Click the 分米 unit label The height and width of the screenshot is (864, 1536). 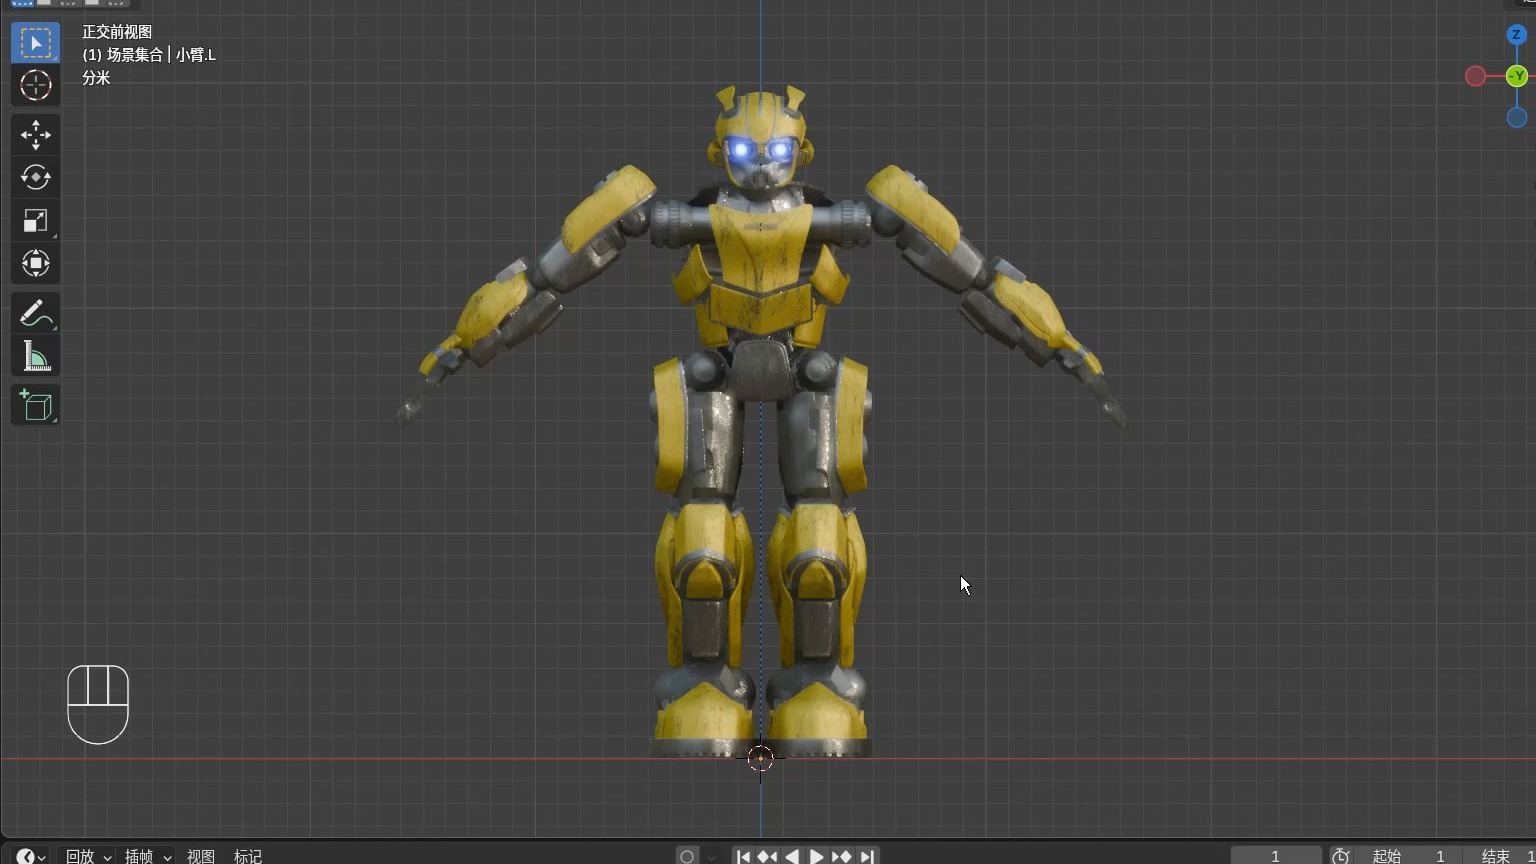click(x=96, y=78)
